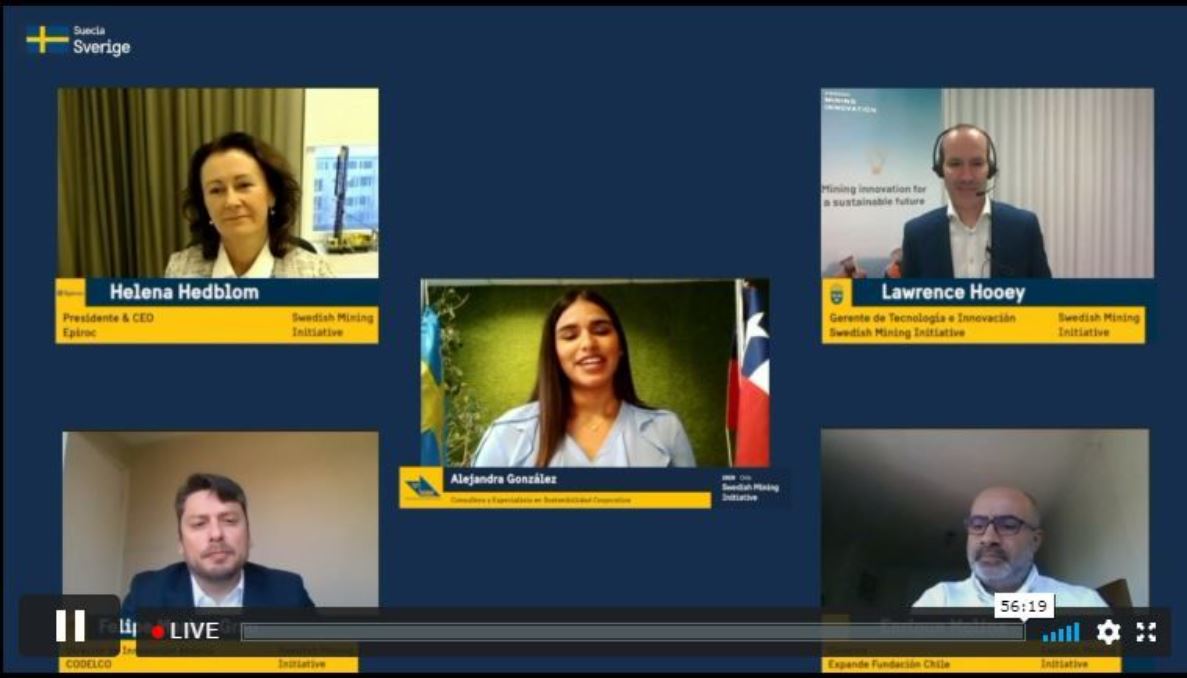Enter fullscreen mode
Image resolution: width=1187 pixels, height=678 pixels.
(x=1146, y=632)
